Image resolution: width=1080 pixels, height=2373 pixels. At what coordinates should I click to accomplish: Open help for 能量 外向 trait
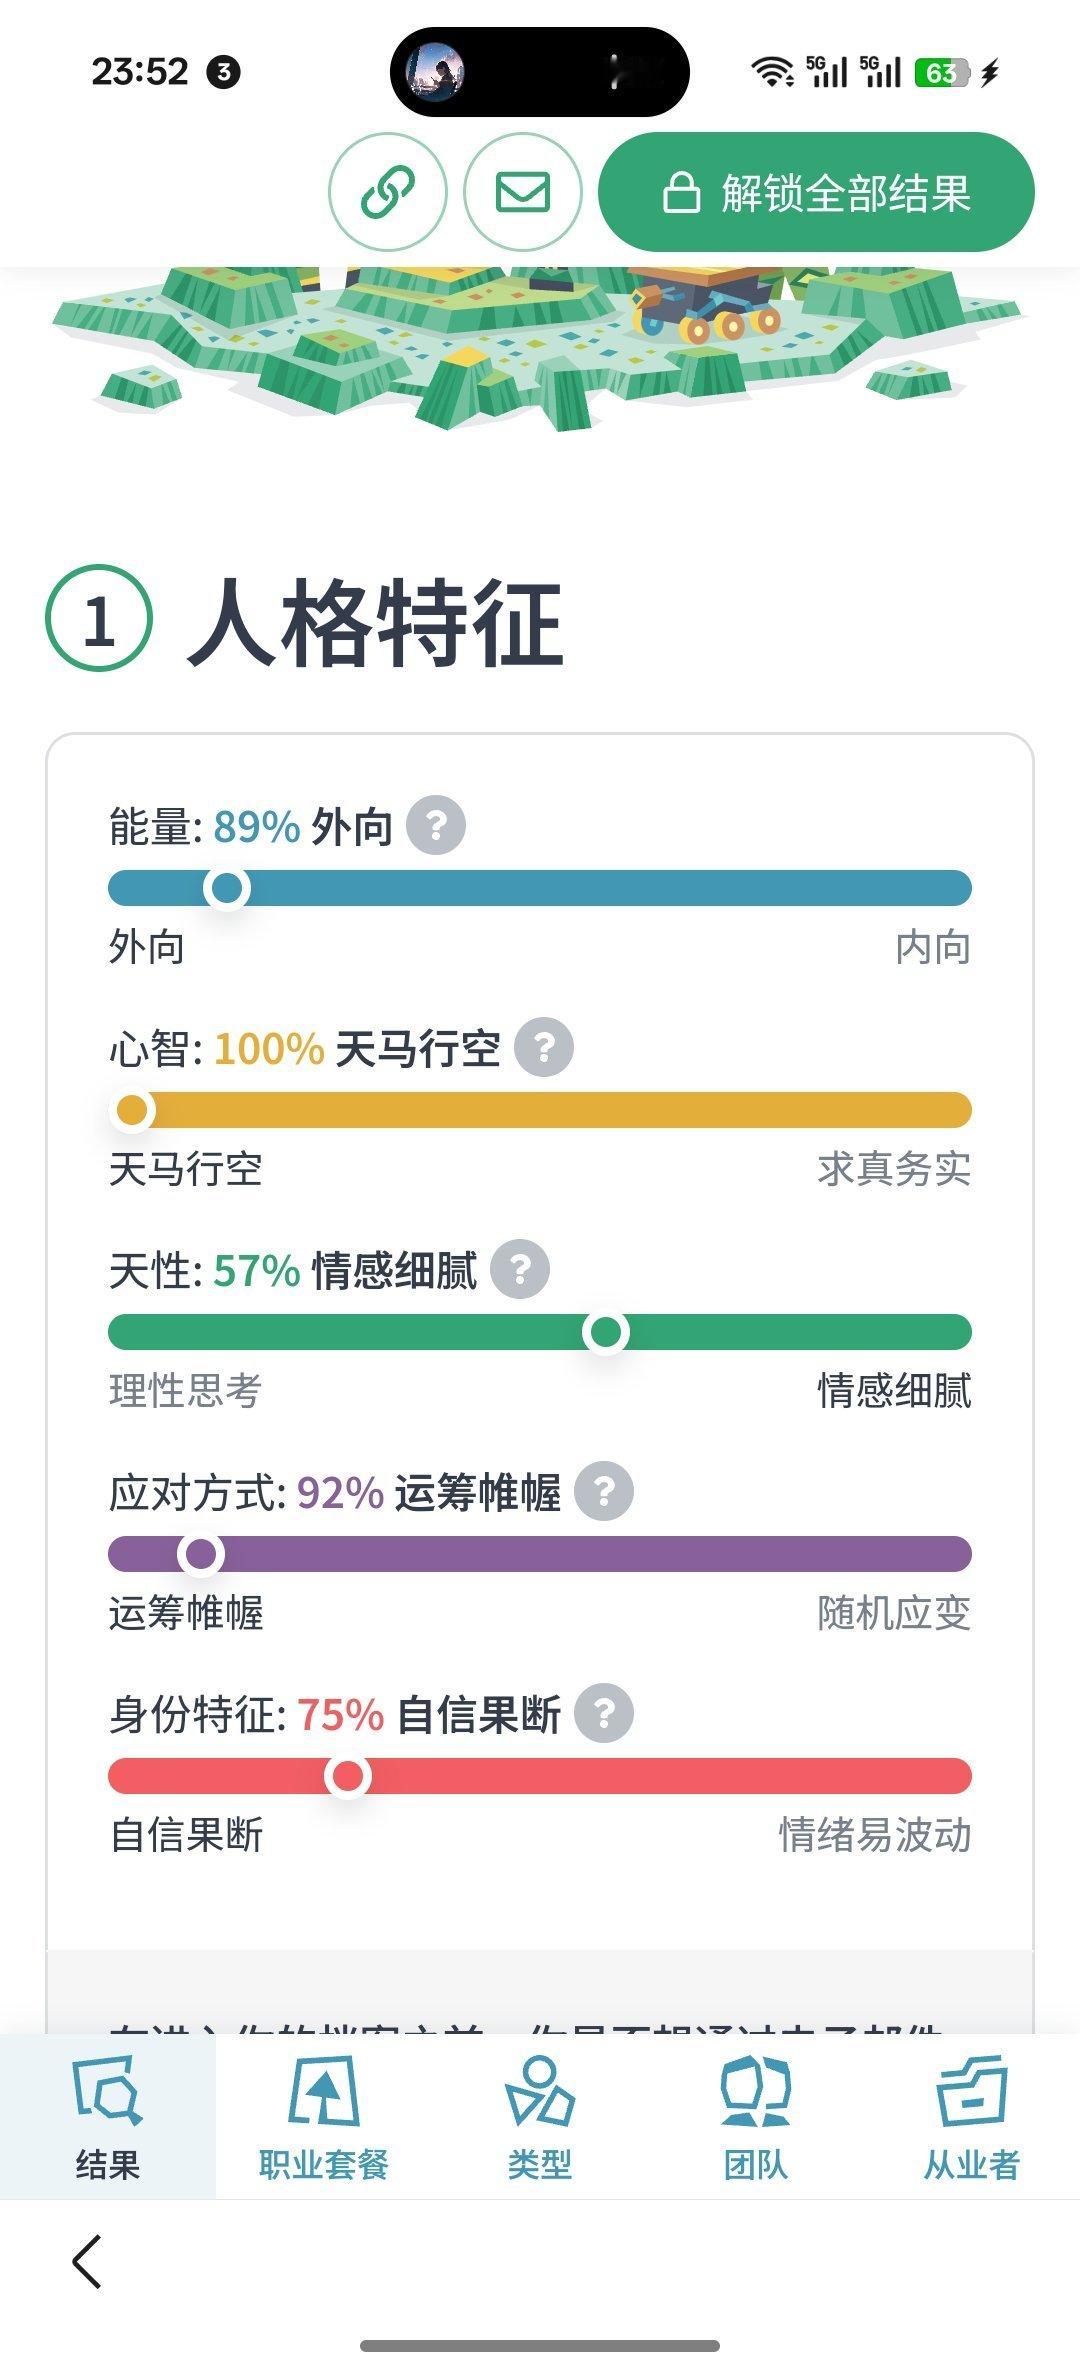point(436,826)
